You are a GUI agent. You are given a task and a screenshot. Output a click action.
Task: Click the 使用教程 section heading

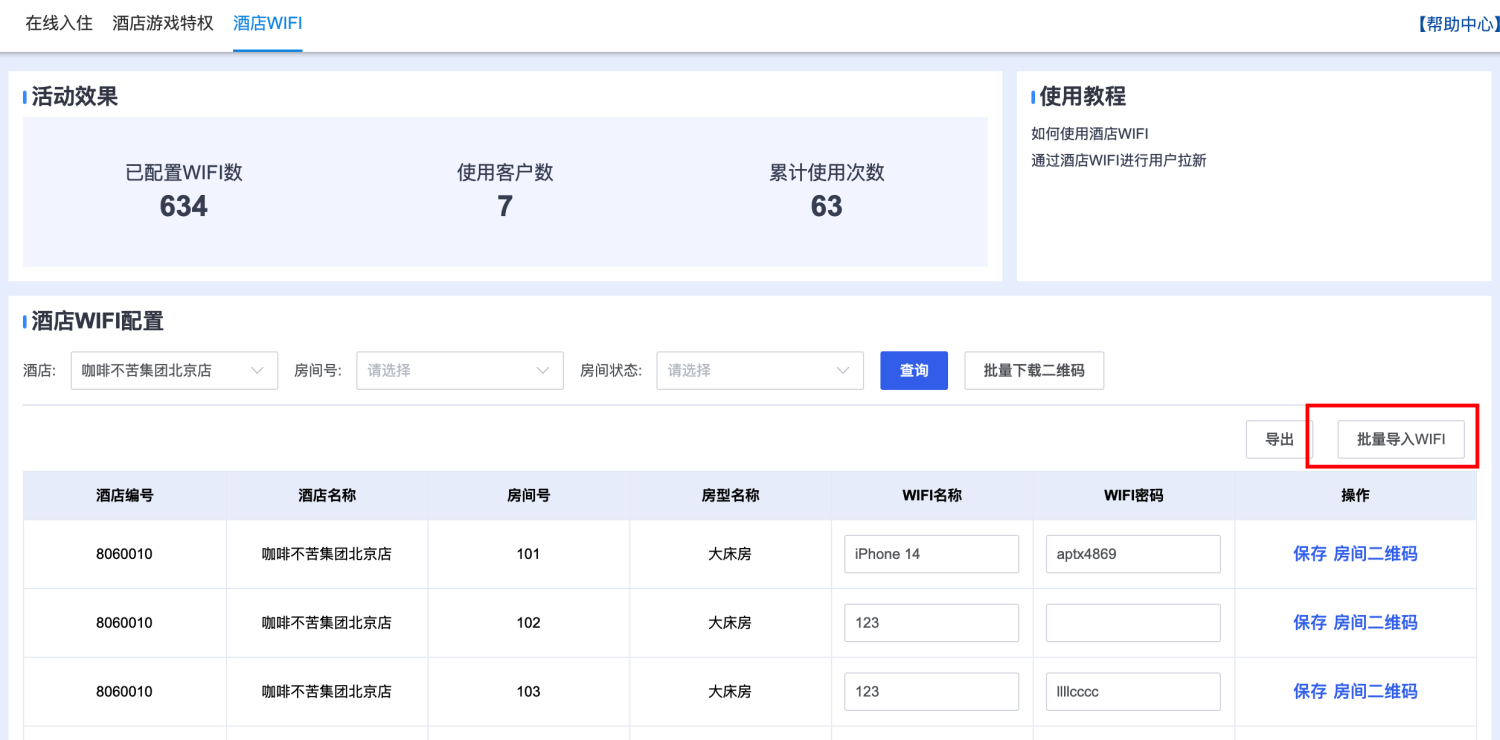pos(1083,96)
